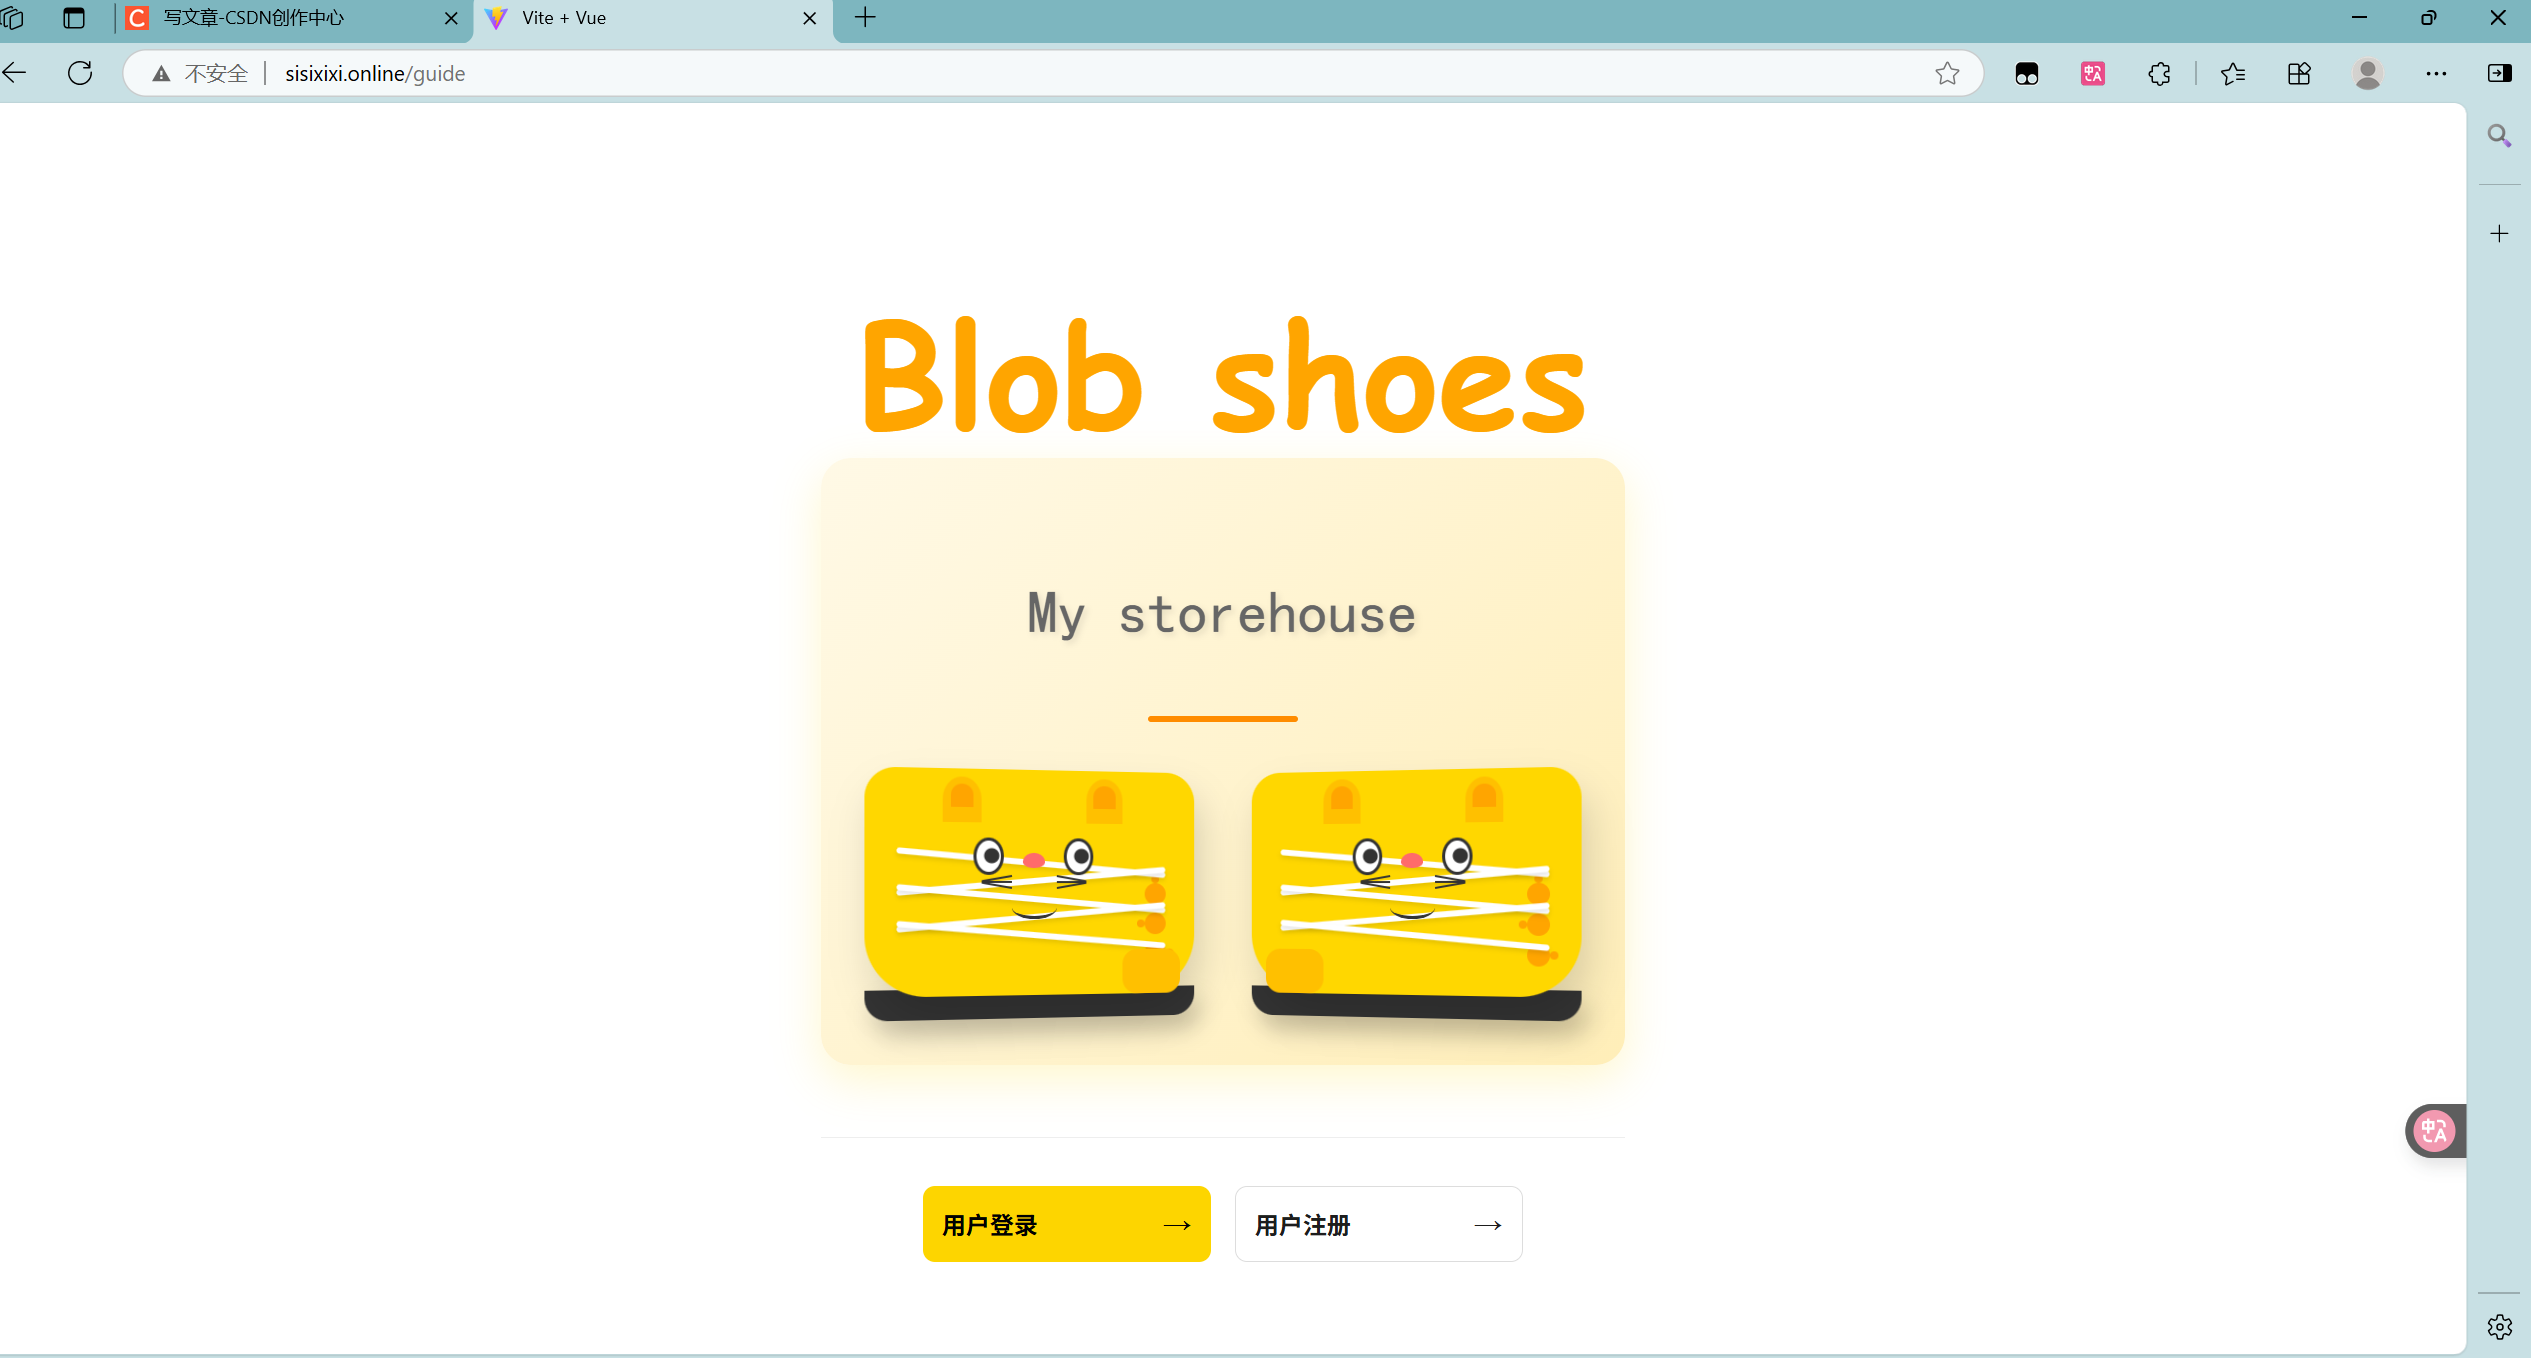Toggle vertical tabs with tab actions icon
The height and width of the screenshot is (1358, 2531).
(73, 18)
